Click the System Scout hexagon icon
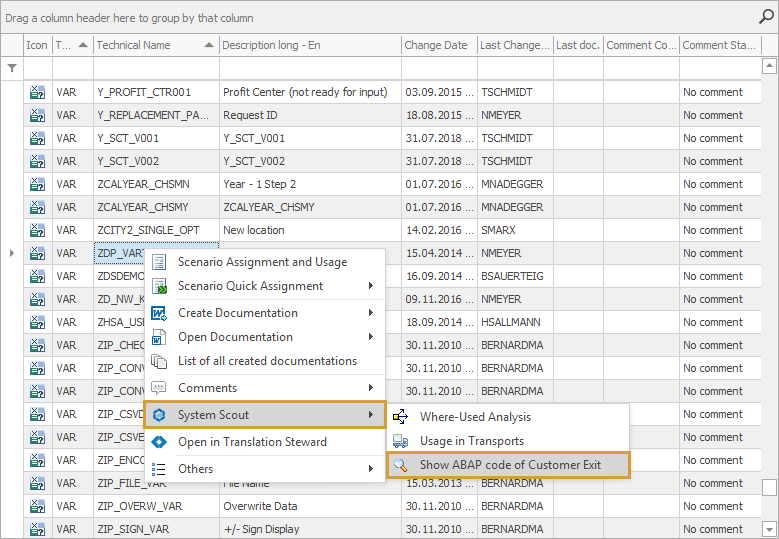Viewport: 779px width, 539px height. [159, 415]
